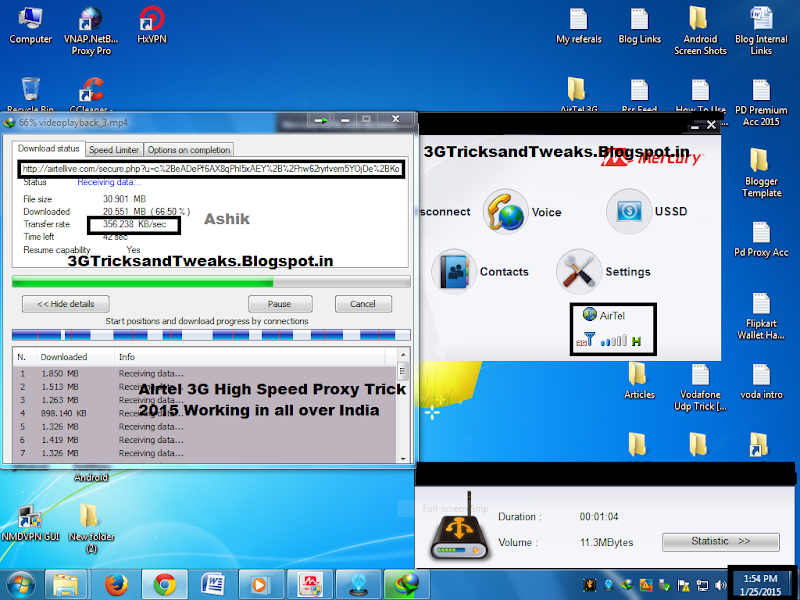This screenshot has width=800, height=600.
Task: Open New folder (2) on desktop
Action: (x=91, y=528)
